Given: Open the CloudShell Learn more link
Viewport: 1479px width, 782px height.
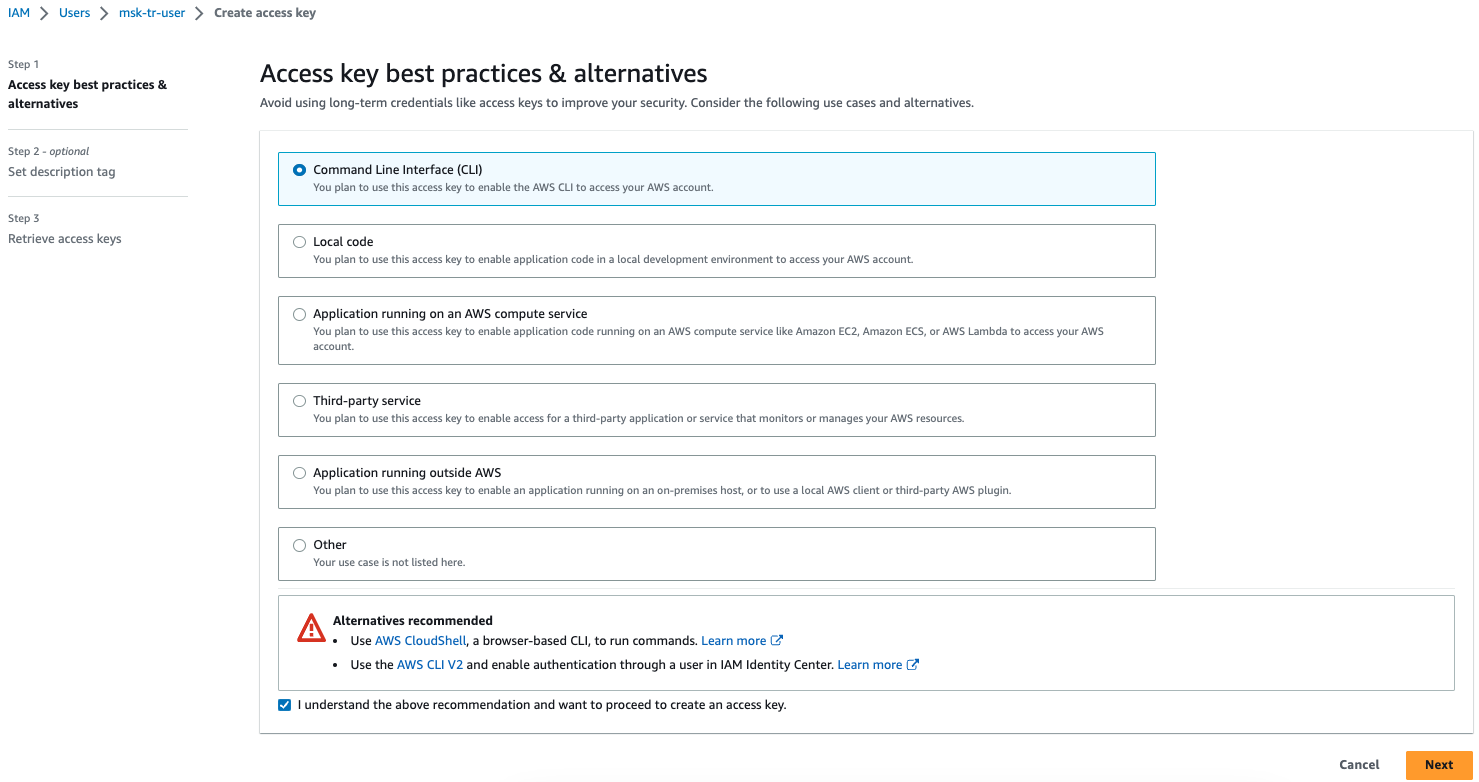Looking at the screenshot, I should (742, 641).
